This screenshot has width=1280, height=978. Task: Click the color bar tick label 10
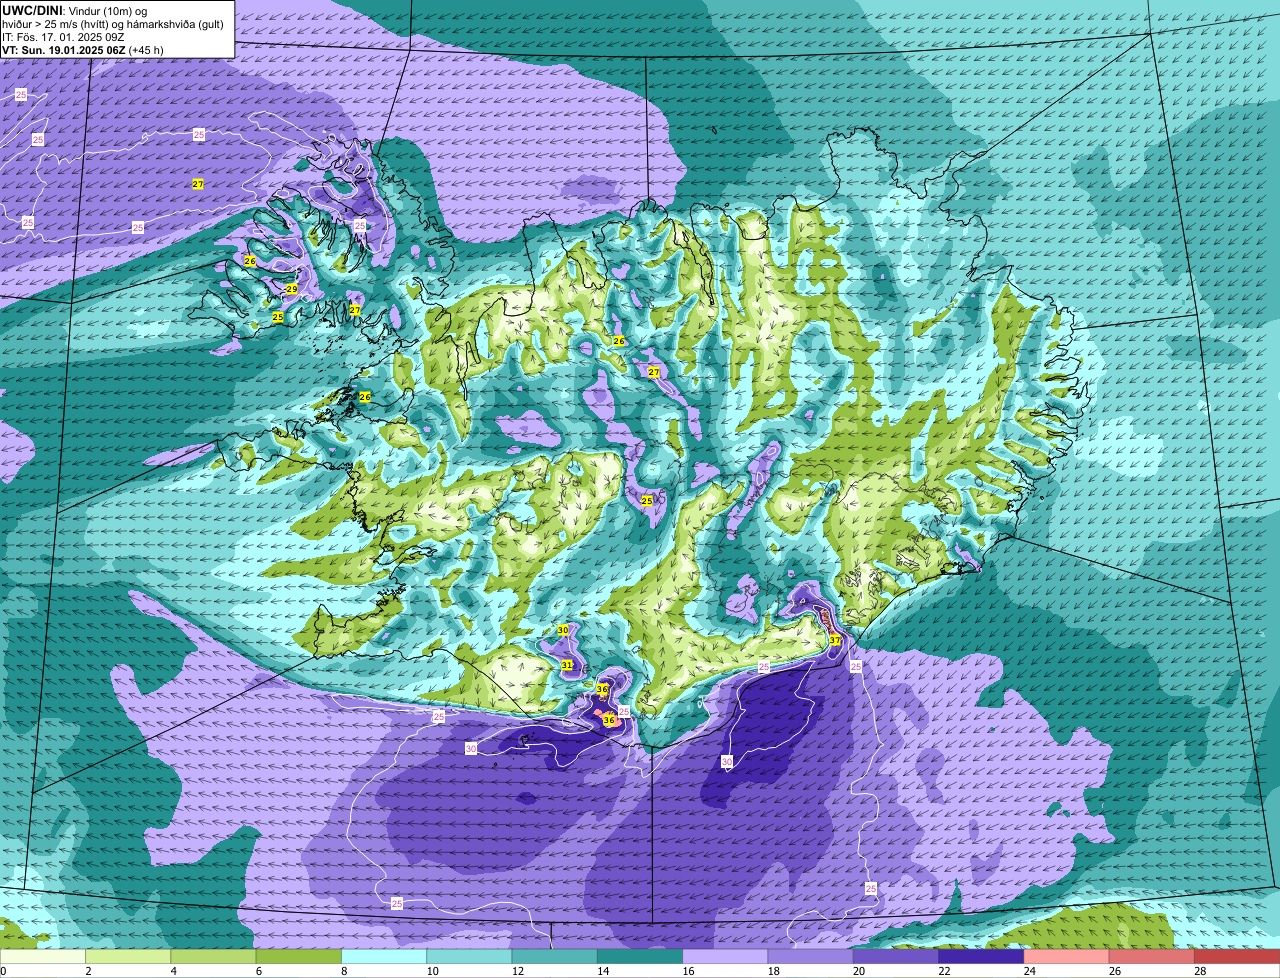[x=432, y=971]
